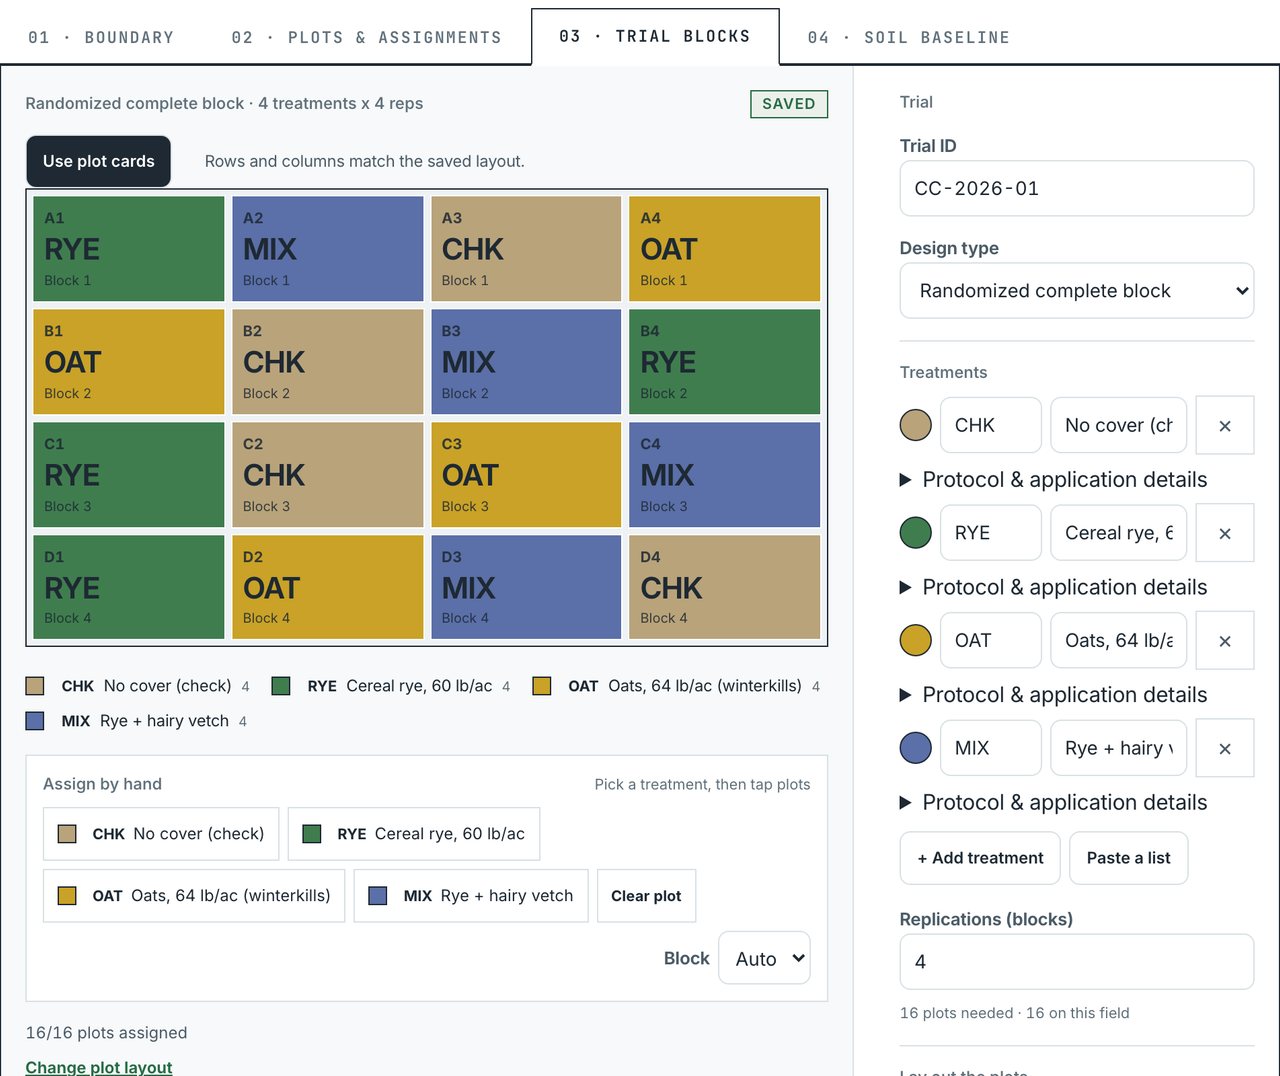
Task: Expand Protocol & application details under OAT
Action: pos(1054,695)
